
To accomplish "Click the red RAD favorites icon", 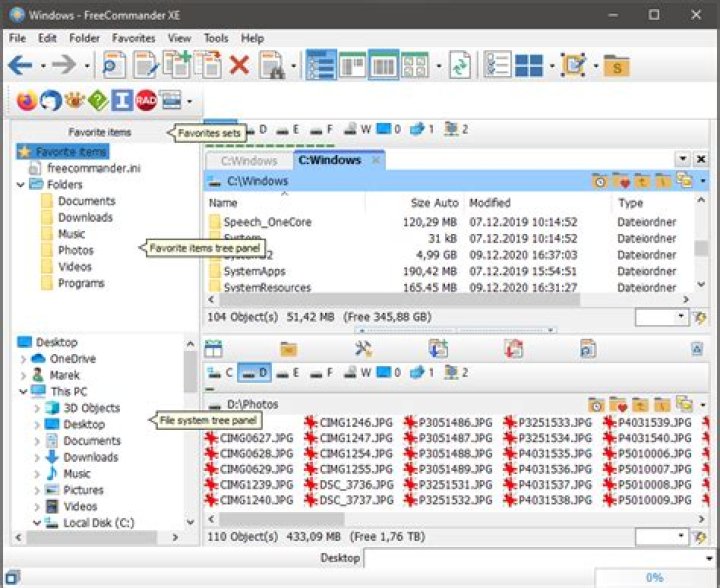I will pyautogui.click(x=146, y=101).
